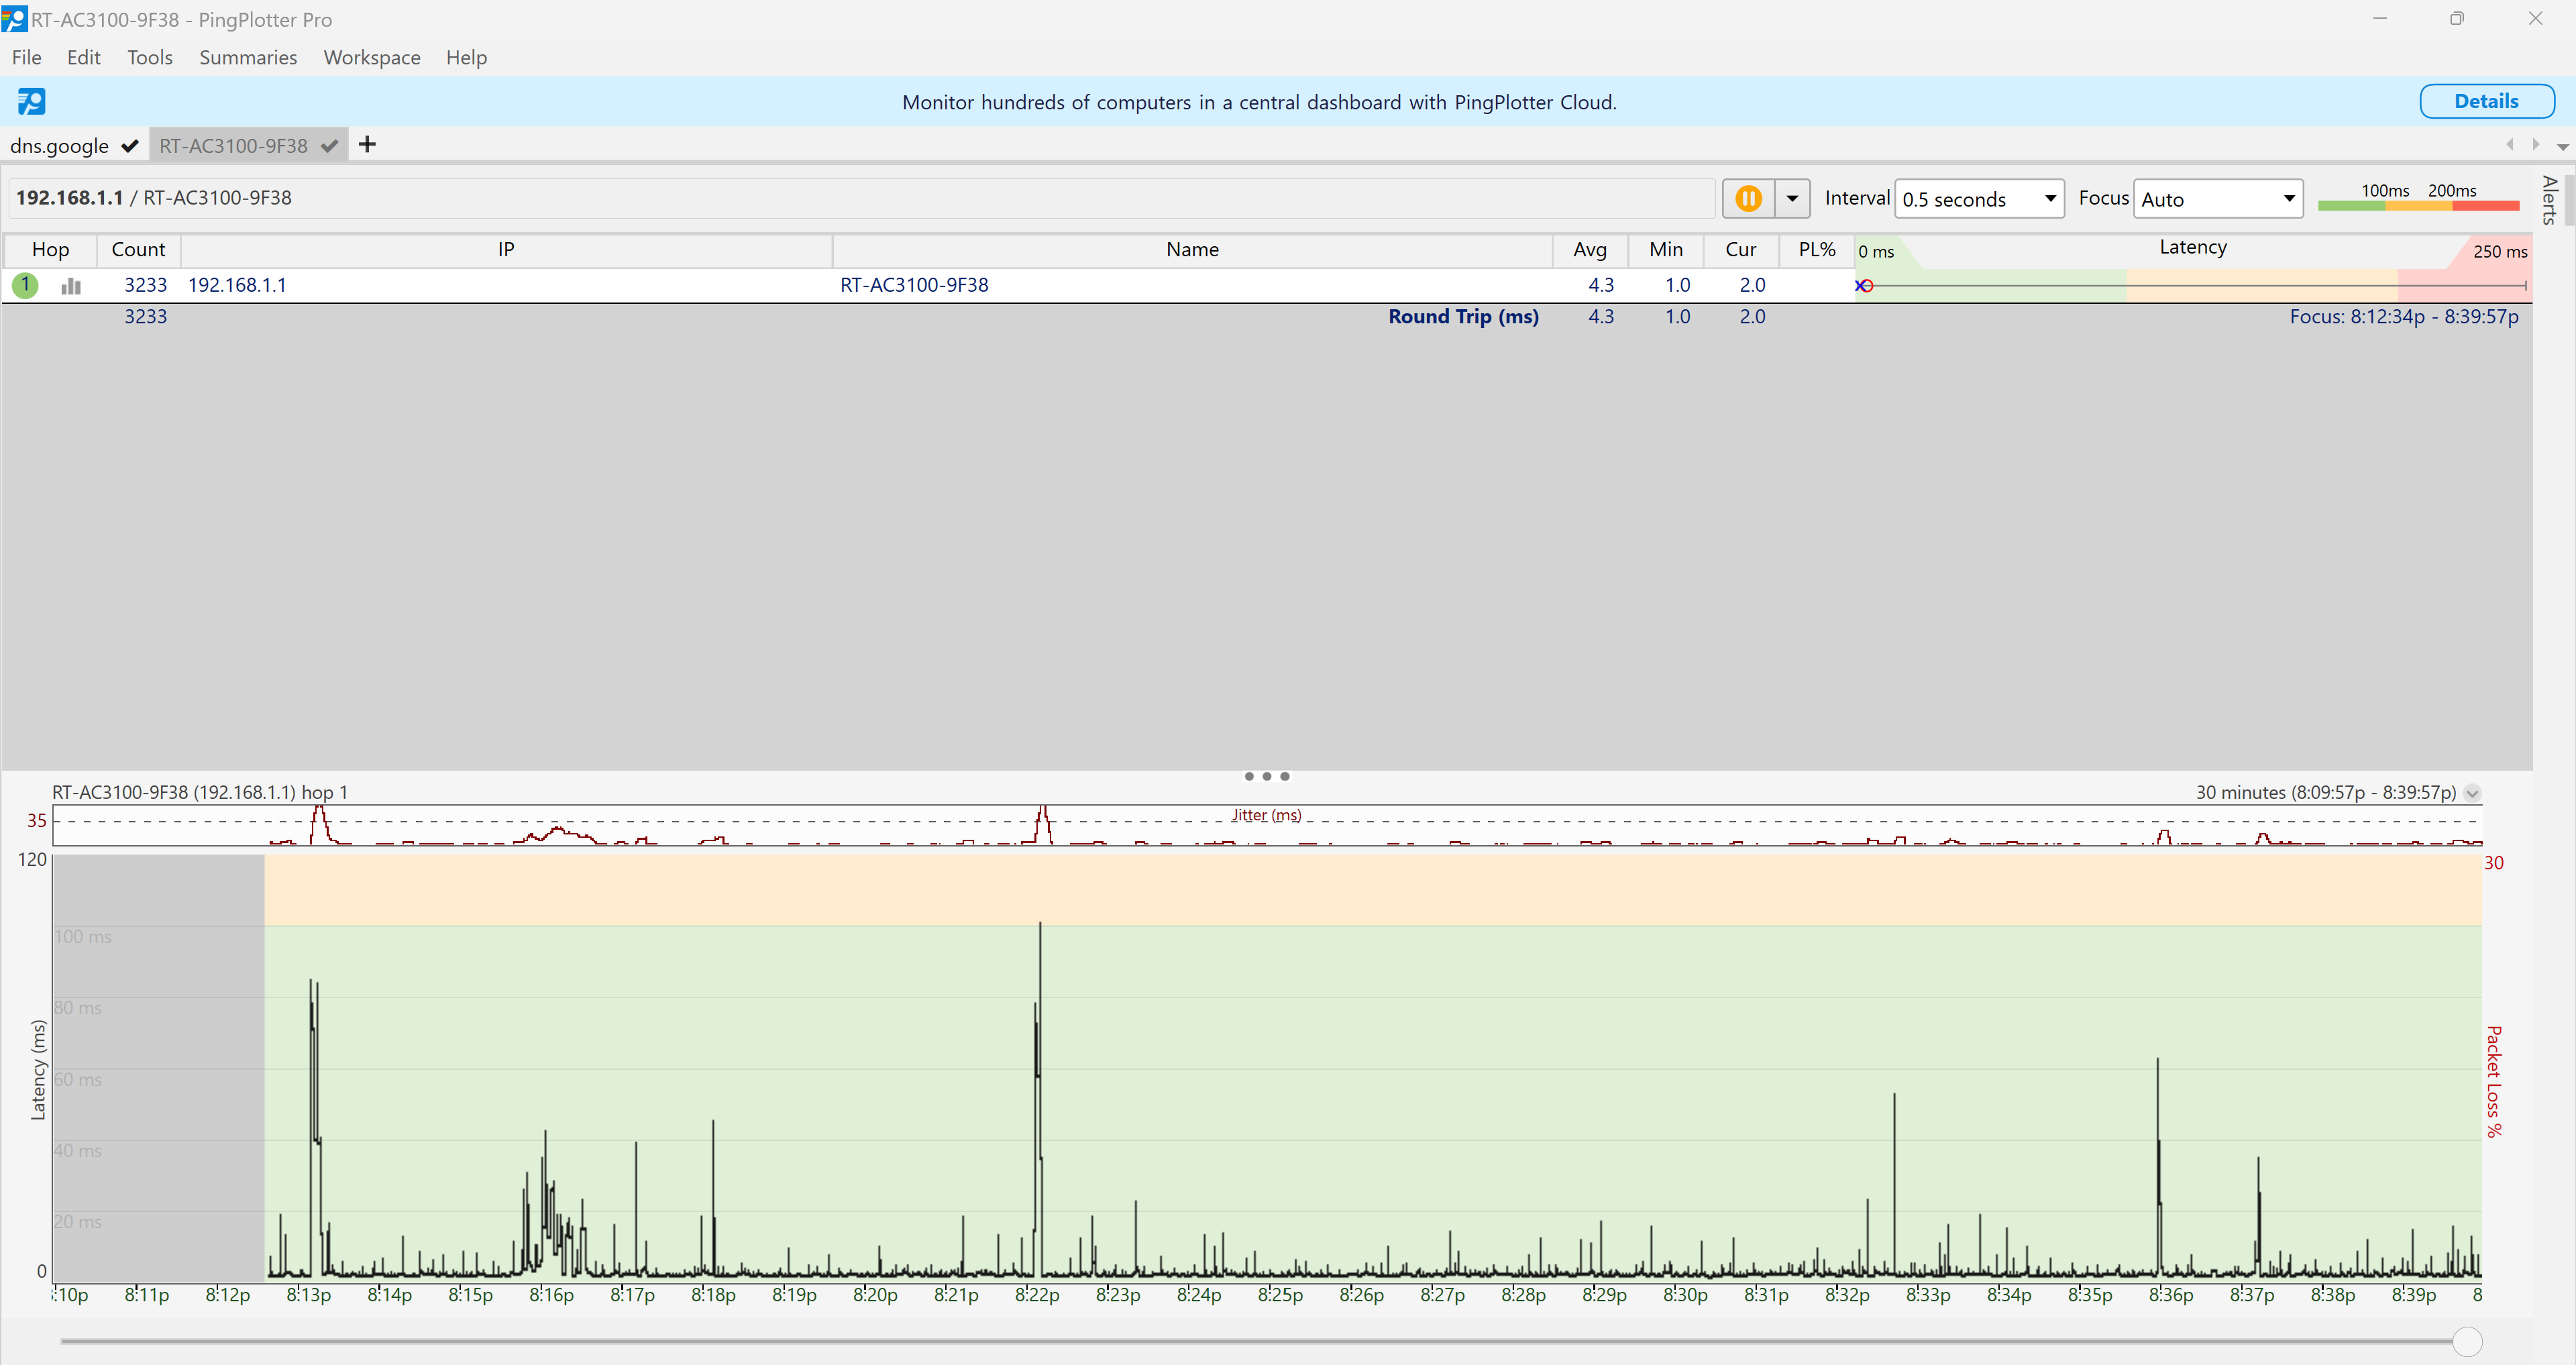
Task: Expand the 30 minutes timeline graph options
Action: click(x=2472, y=793)
